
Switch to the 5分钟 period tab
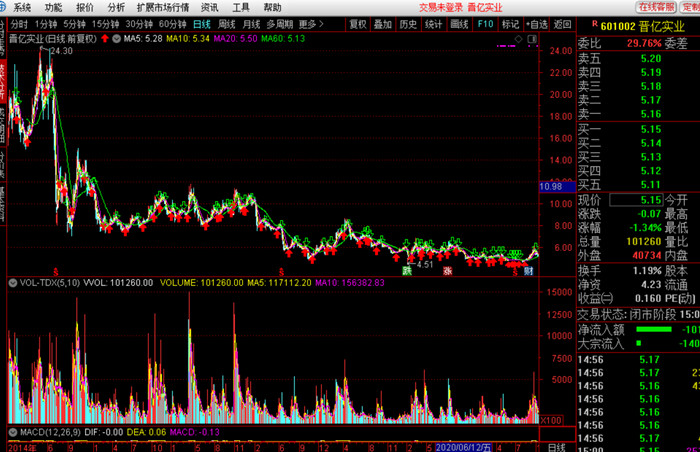[74, 24]
